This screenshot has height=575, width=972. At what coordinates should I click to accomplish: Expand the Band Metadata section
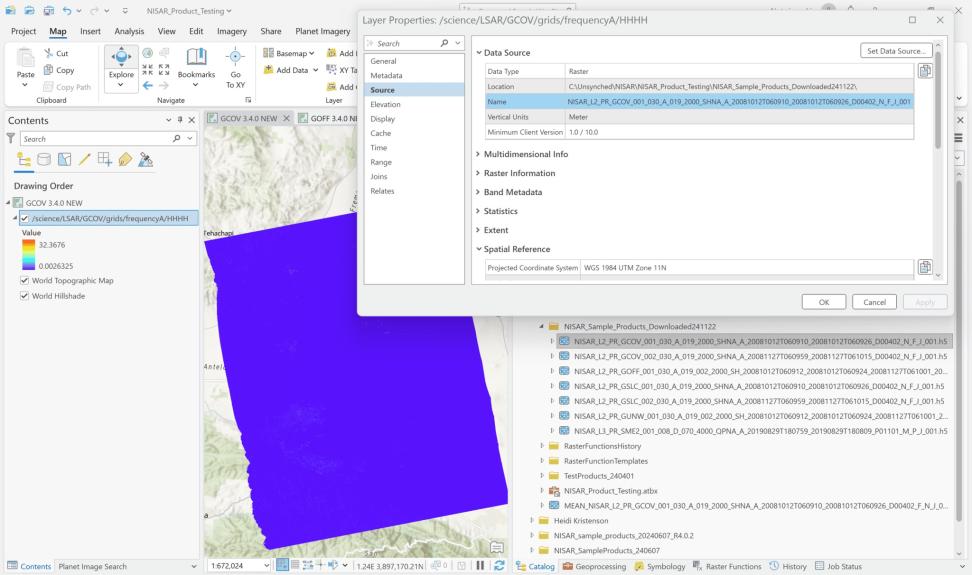479,192
